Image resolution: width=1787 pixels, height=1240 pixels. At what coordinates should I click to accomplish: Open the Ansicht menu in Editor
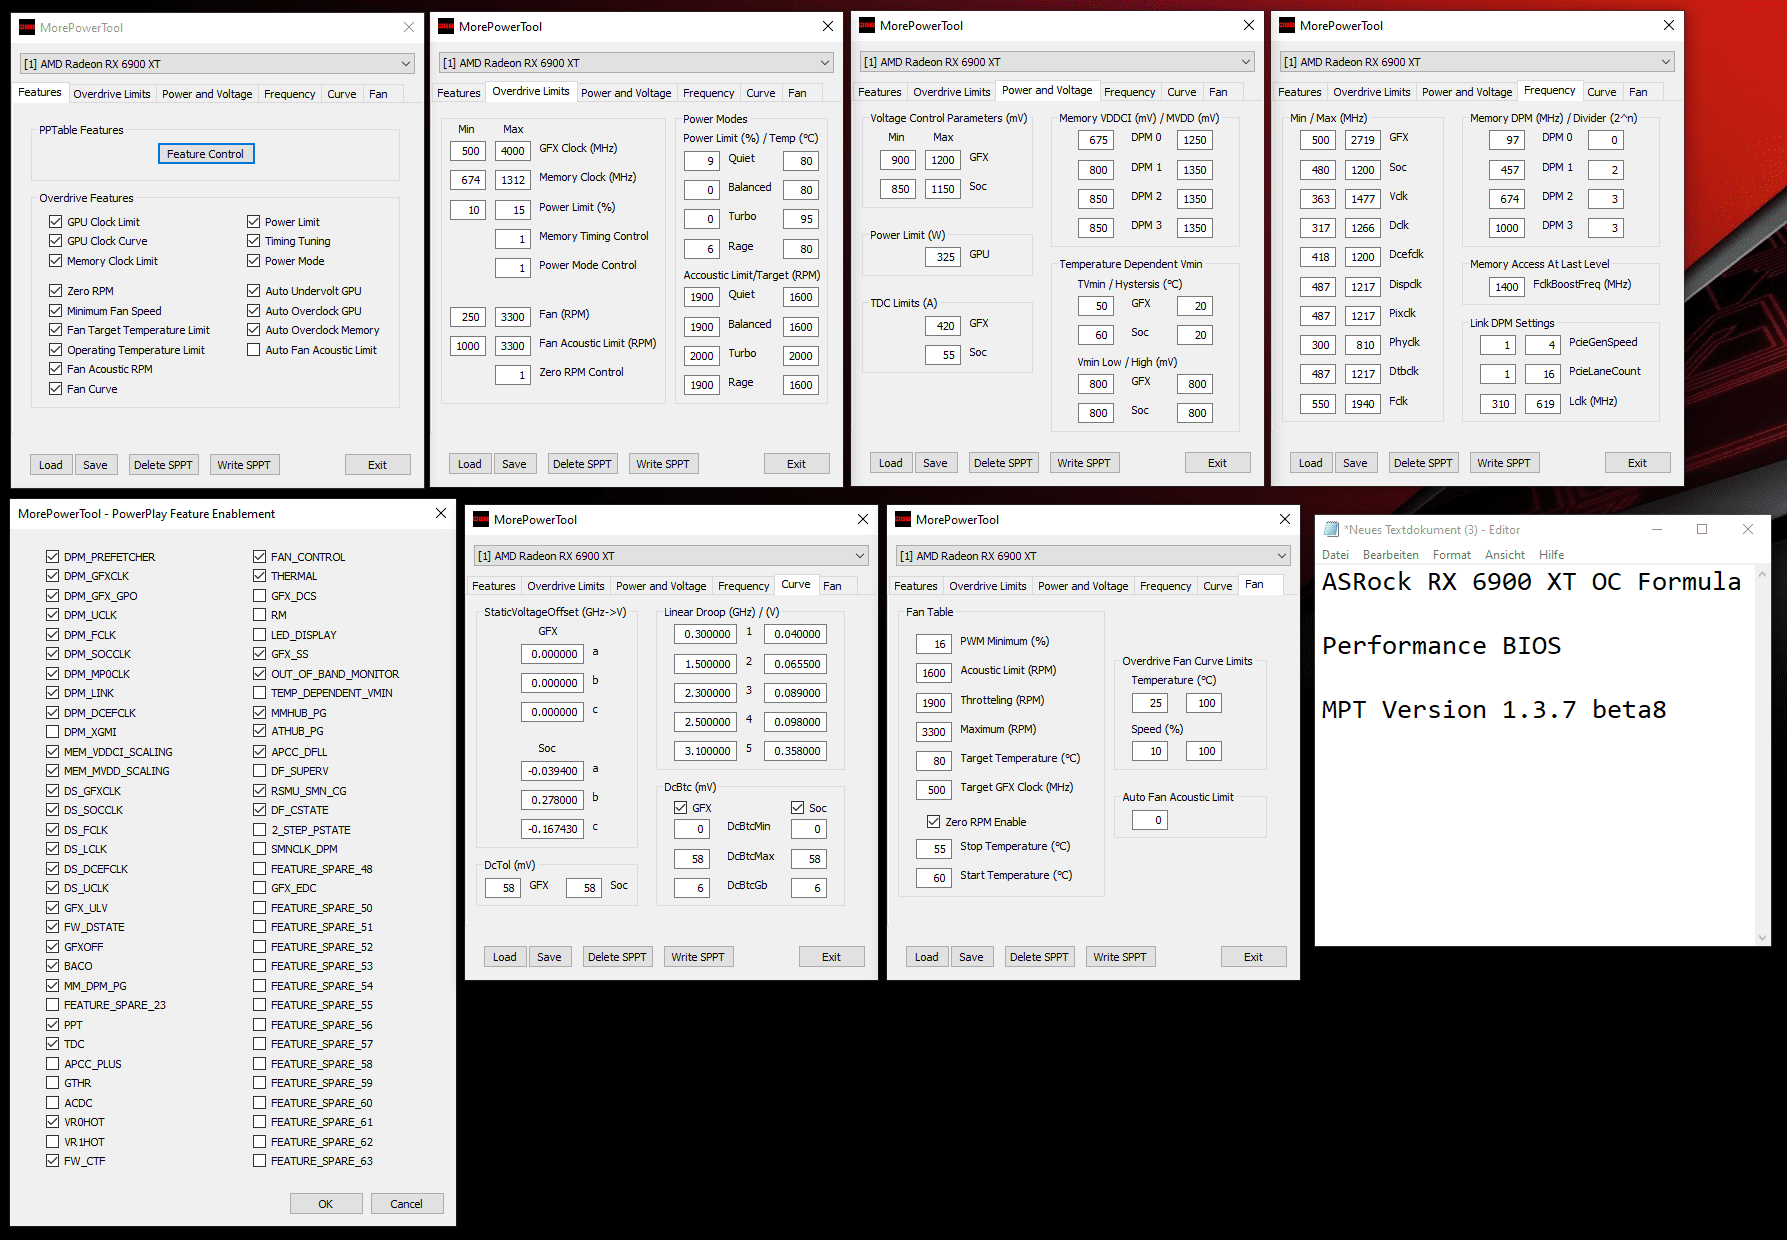pyautogui.click(x=1505, y=555)
